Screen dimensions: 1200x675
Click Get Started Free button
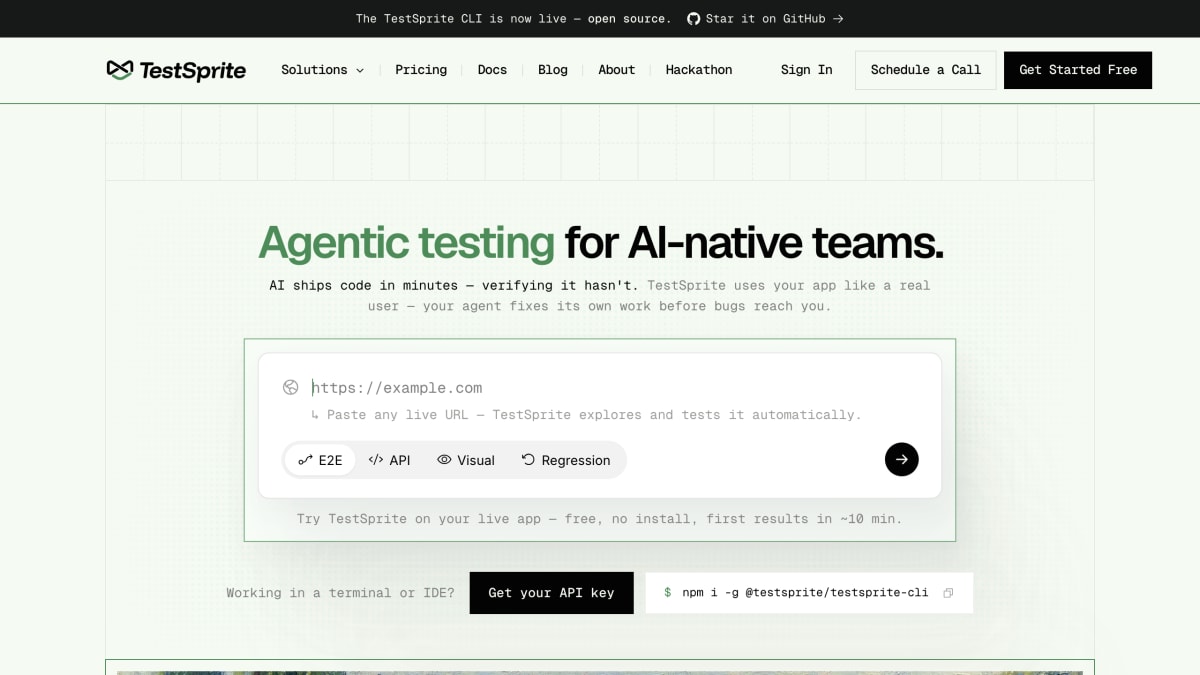1078,70
